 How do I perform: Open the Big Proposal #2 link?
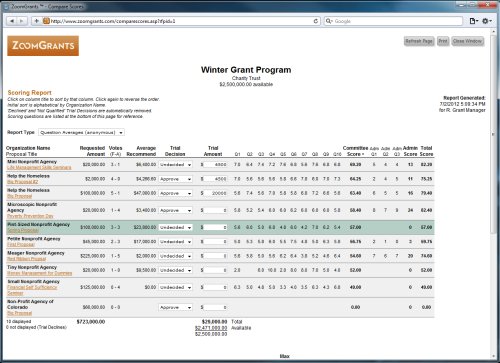click(x=22, y=182)
